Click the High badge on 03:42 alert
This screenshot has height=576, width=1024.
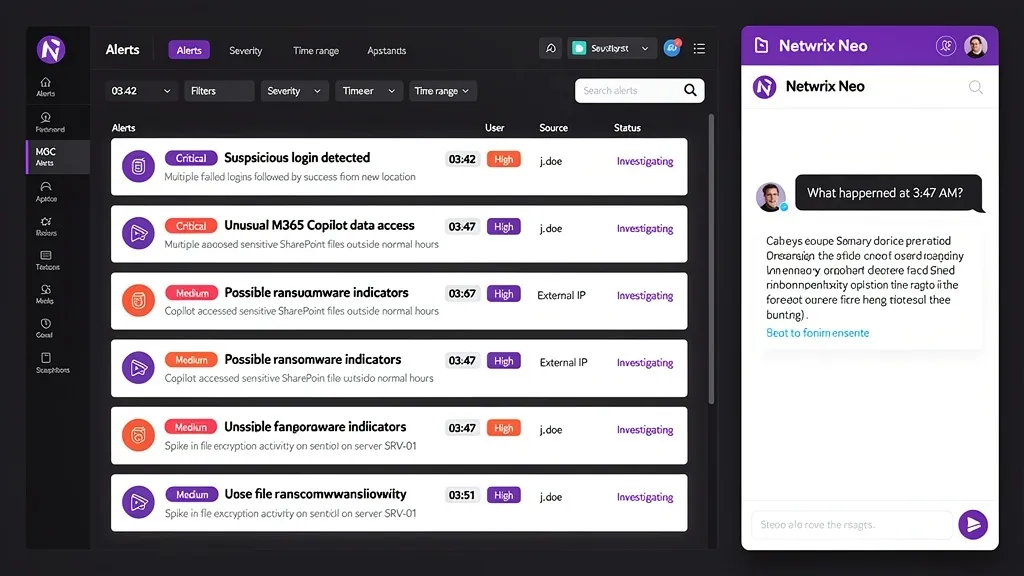(504, 159)
